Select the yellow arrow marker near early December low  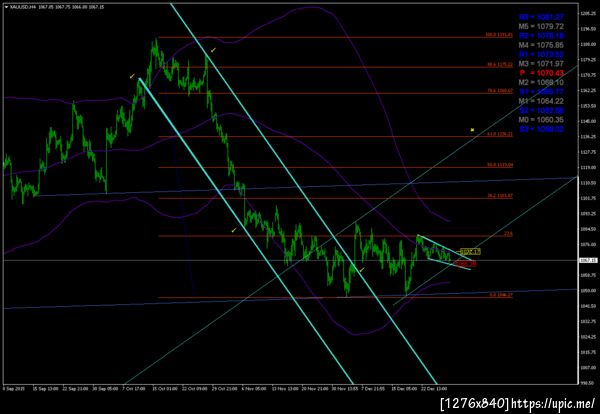pyautogui.click(x=362, y=270)
